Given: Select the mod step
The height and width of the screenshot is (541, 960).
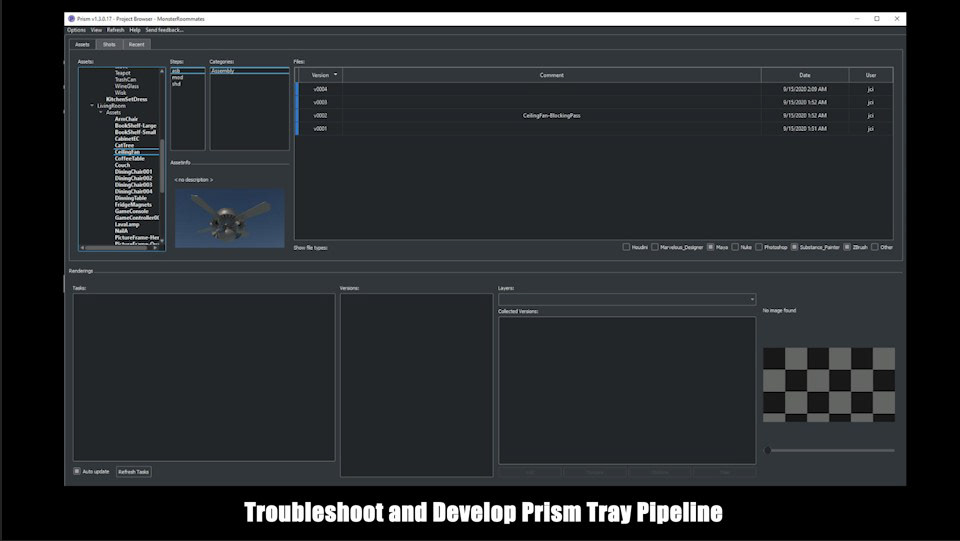Looking at the screenshot, I should pos(187,78).
